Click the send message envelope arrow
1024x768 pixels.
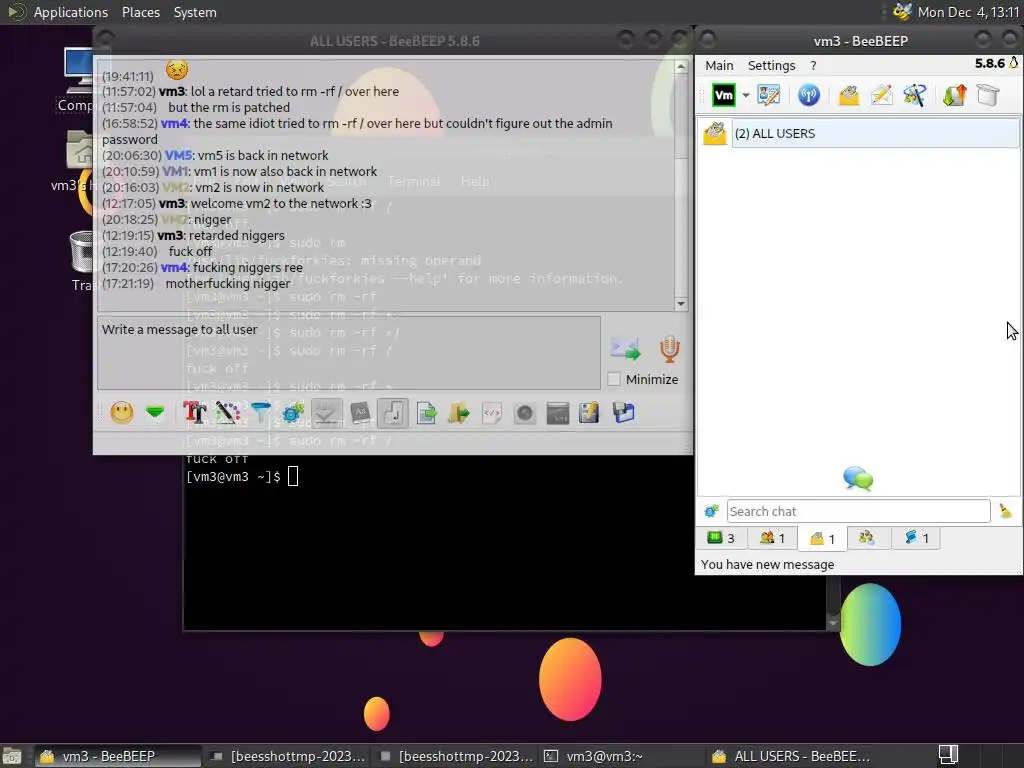tap(626, 349)
